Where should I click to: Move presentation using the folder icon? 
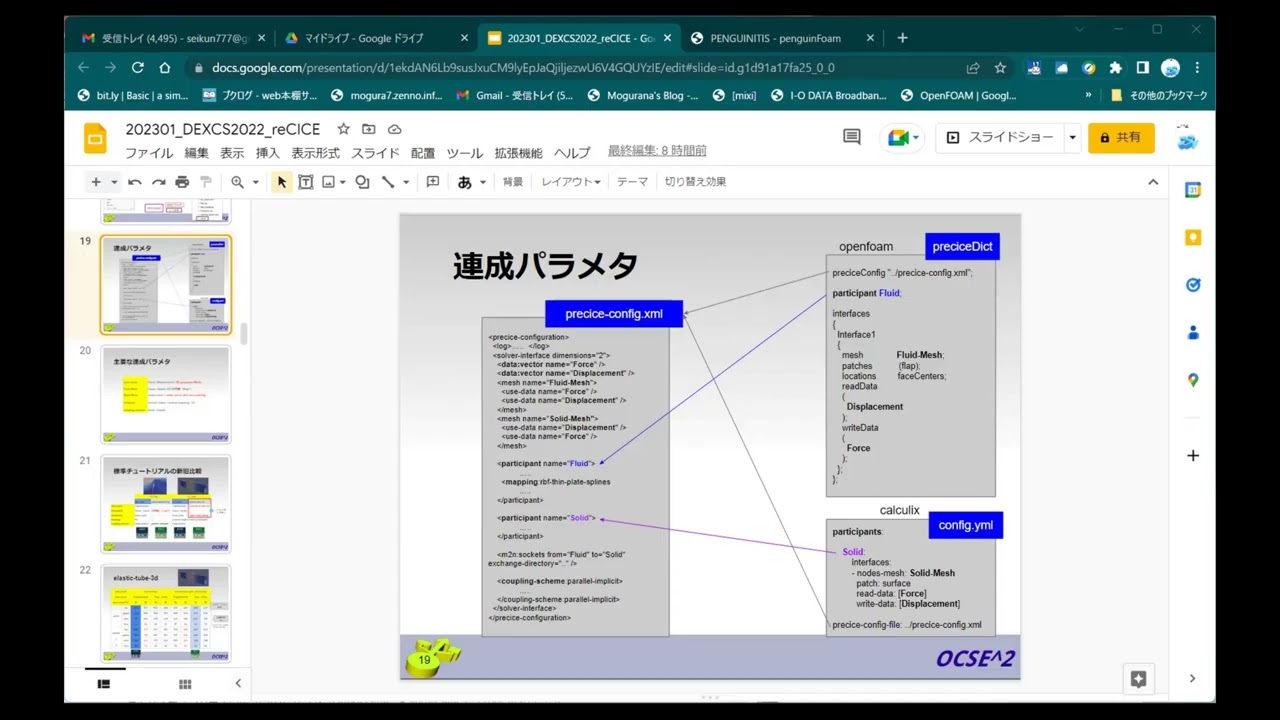click(369, 129)
